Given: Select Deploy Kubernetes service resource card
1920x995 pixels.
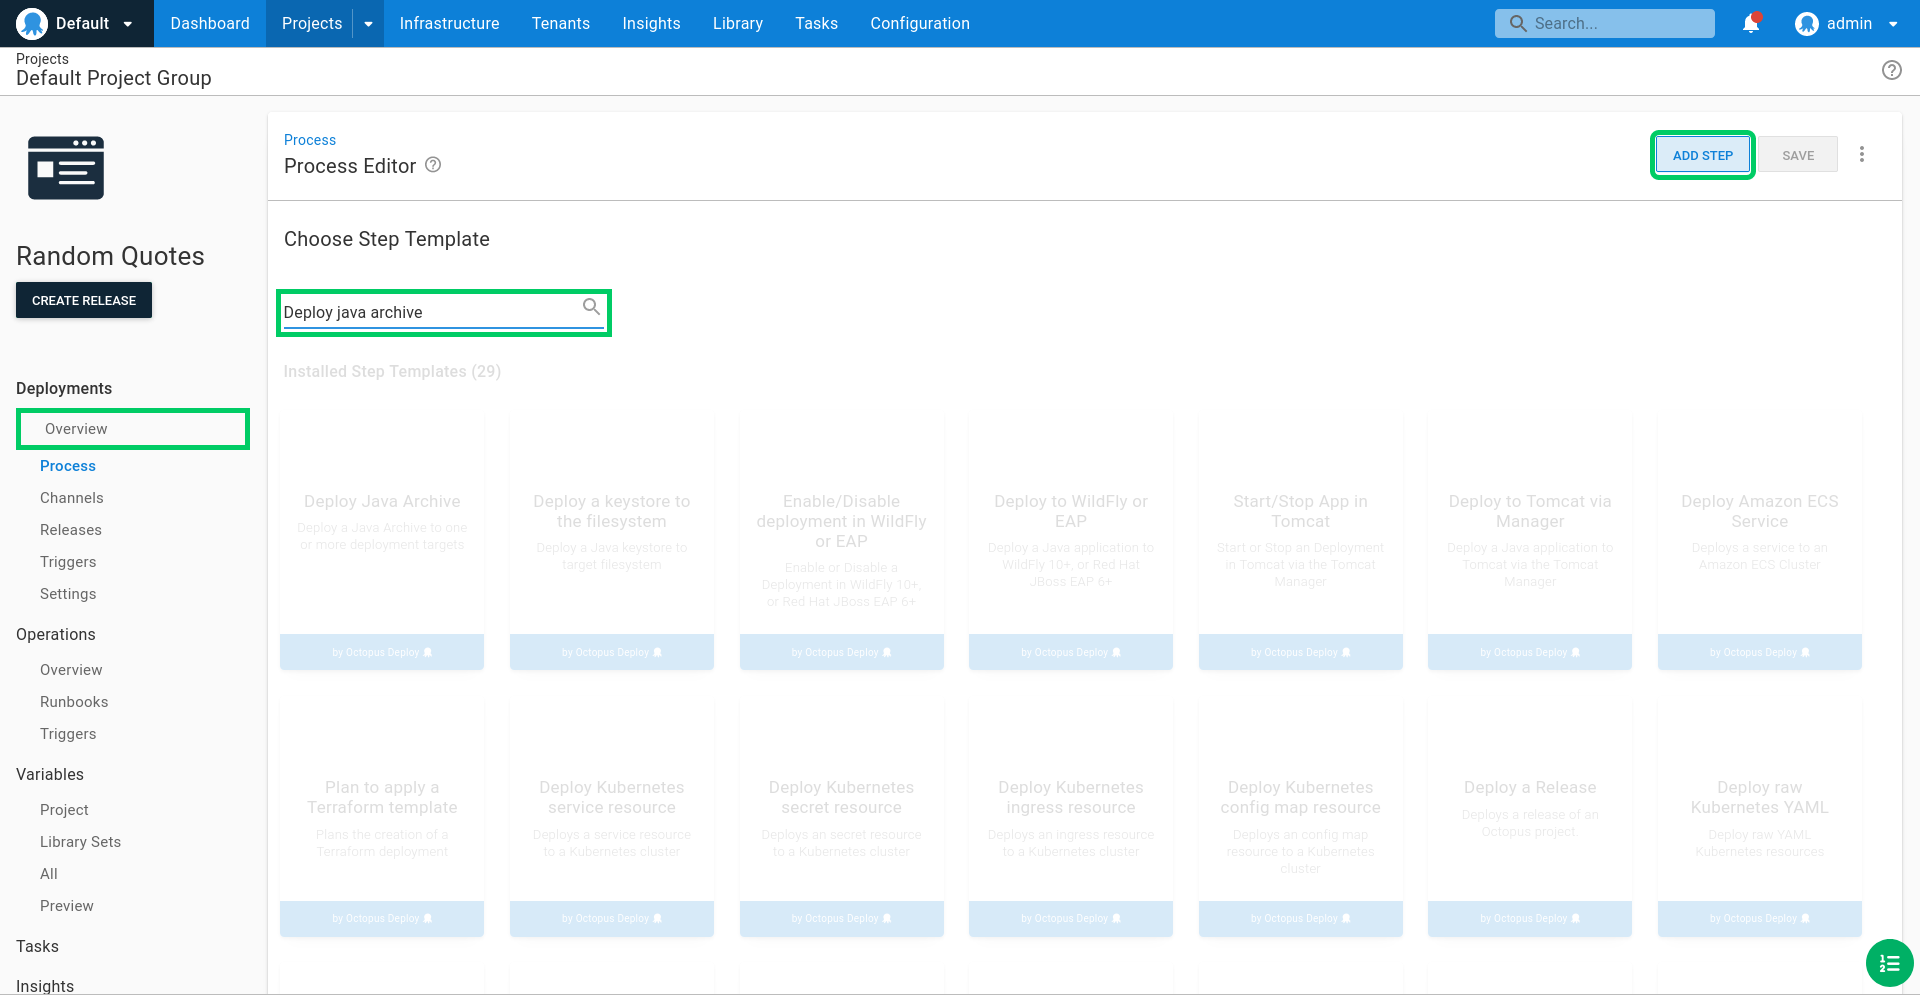Looking at the screenshot, I should pos(612,819).
